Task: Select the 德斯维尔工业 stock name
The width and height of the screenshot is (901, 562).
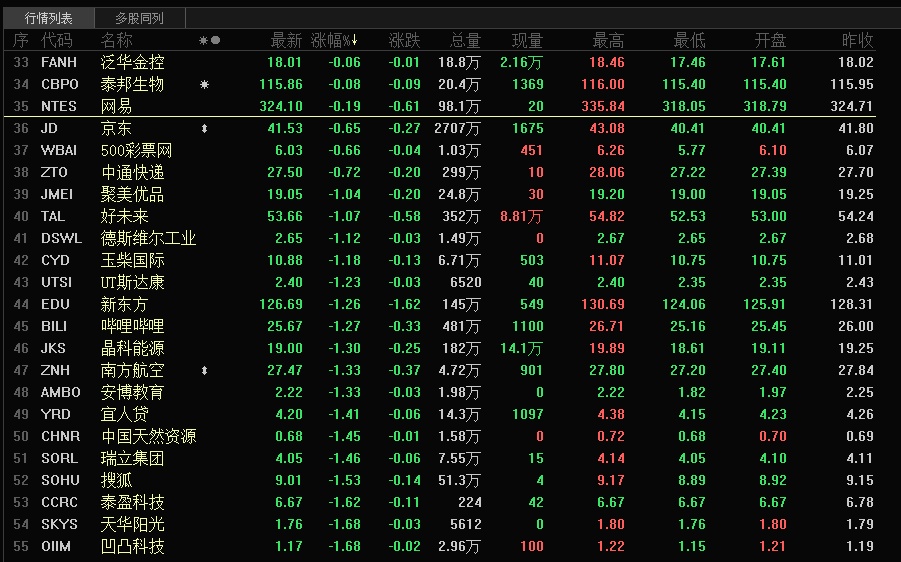Action: [x=148, y=238]
